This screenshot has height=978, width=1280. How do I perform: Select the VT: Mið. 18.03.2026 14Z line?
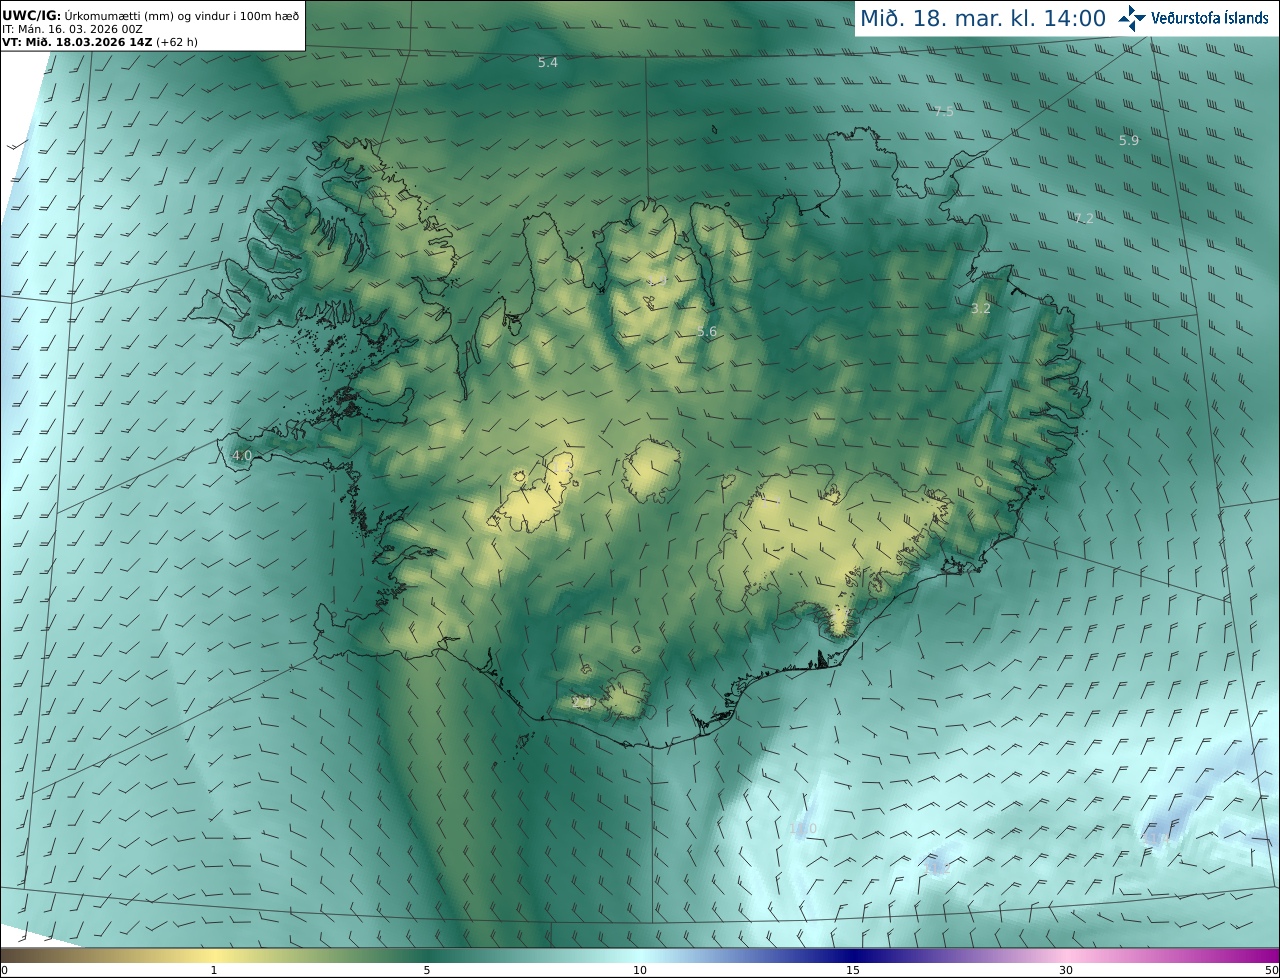point(100,42)
